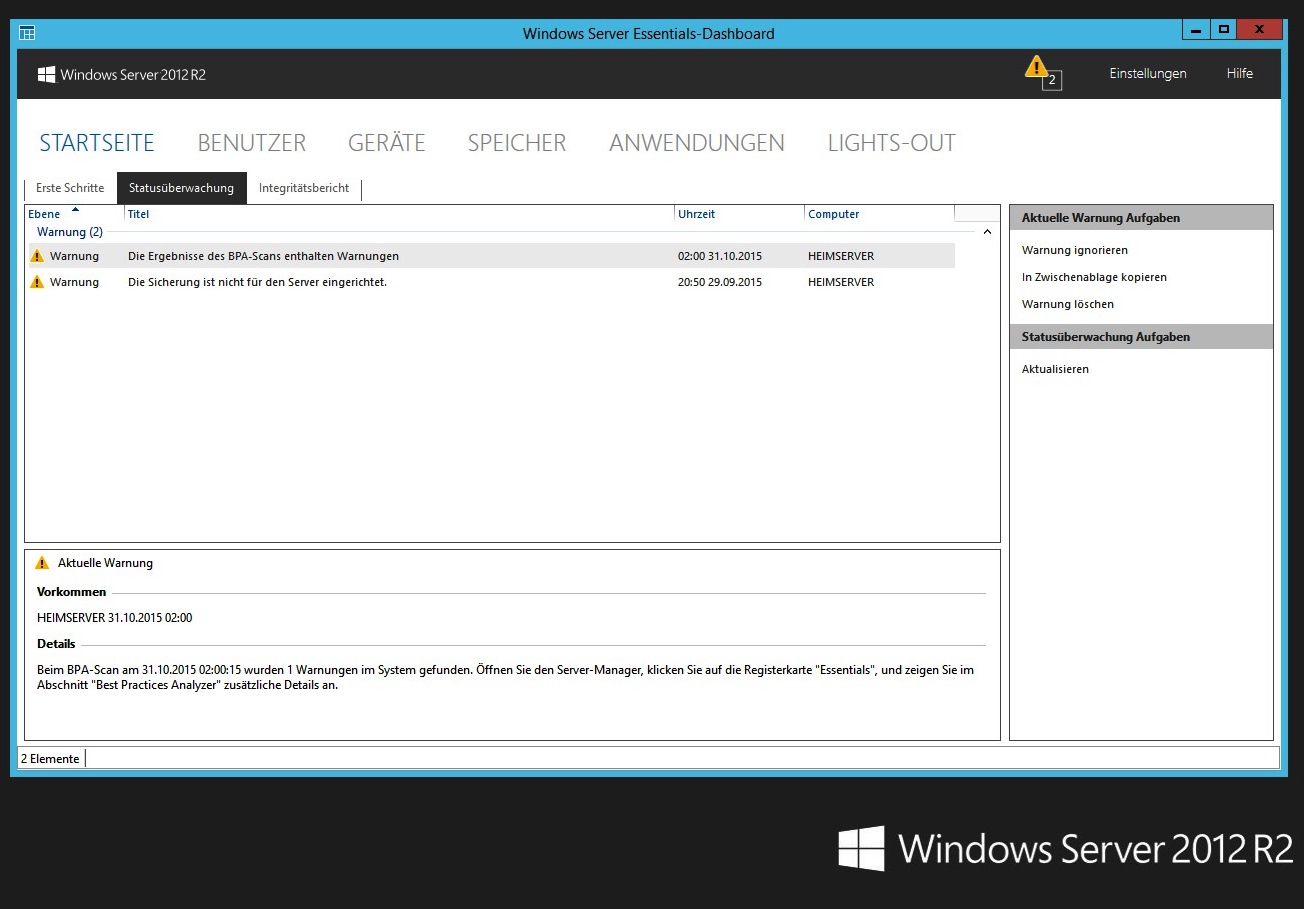Minimize the dashboard window

click(x=1195, y=30)
